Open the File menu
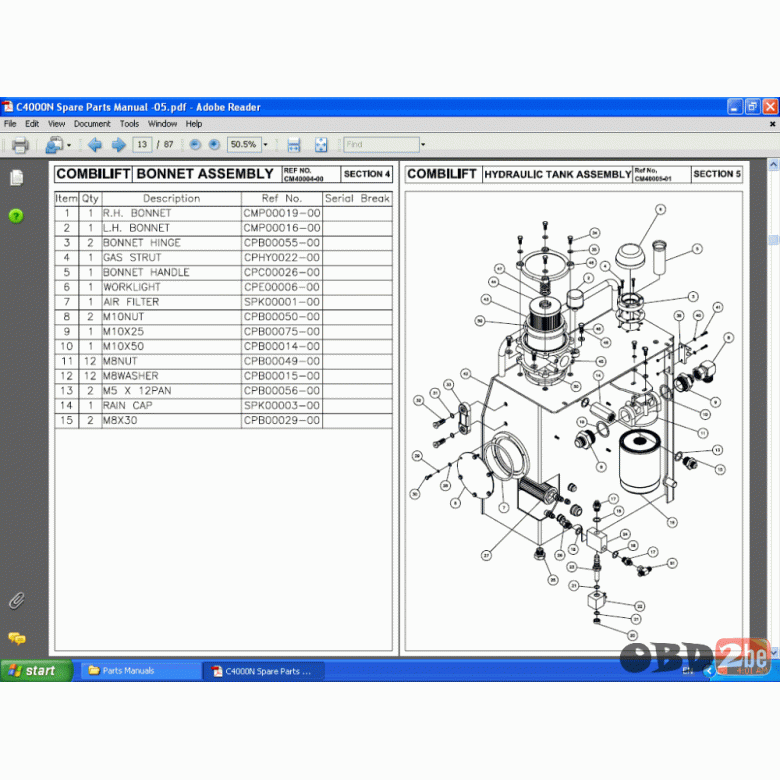This screenshot has width=780, height=780. [x=10, y=124]
